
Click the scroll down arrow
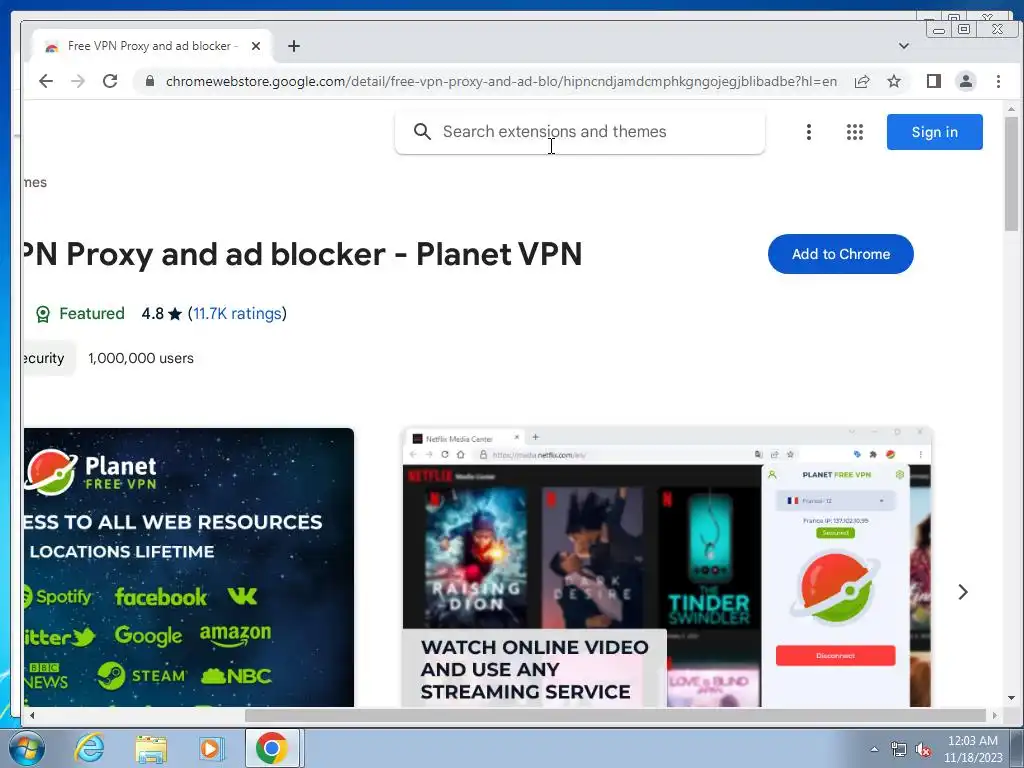coord(1011,698)
